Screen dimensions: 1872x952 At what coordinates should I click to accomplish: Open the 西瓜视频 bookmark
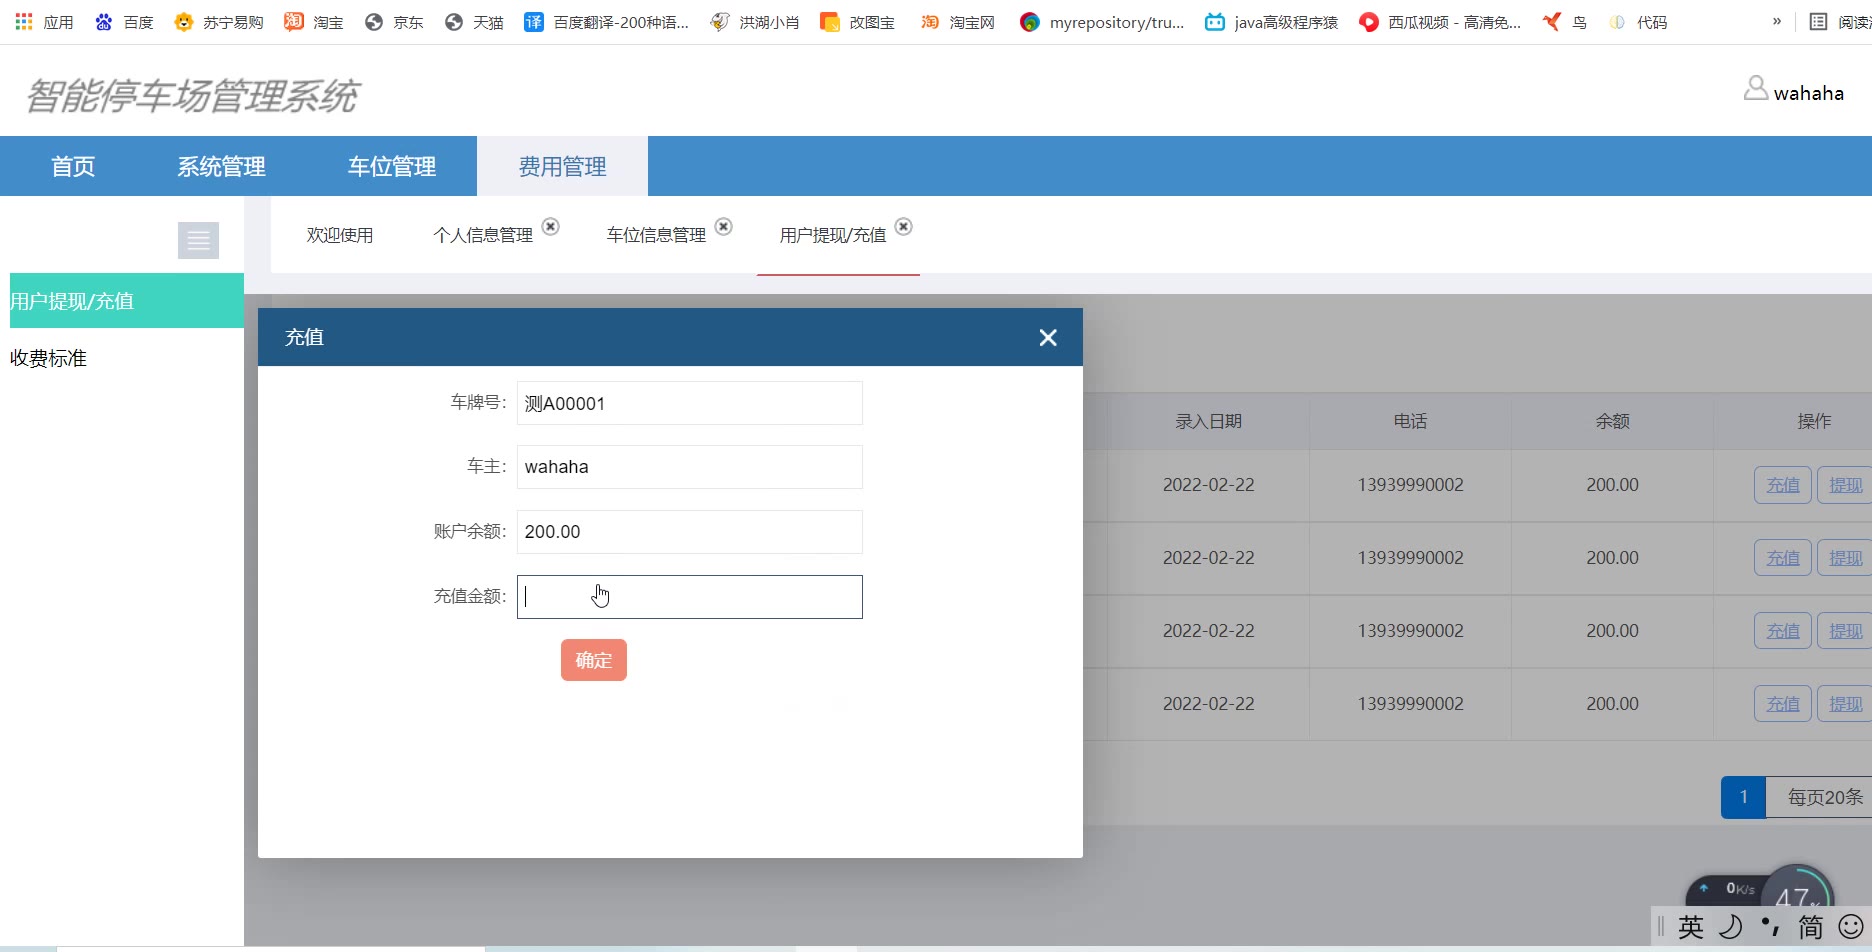[x=1440, y=22]
